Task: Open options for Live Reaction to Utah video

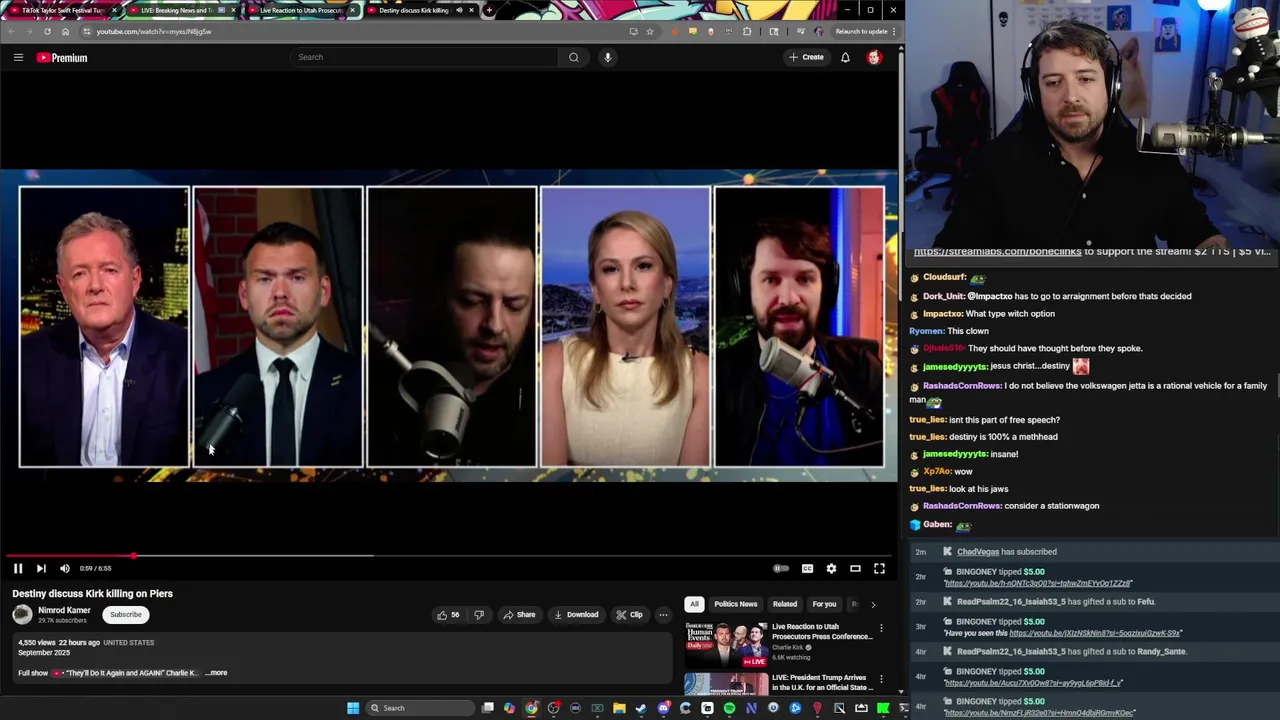Action: [881, 628]
